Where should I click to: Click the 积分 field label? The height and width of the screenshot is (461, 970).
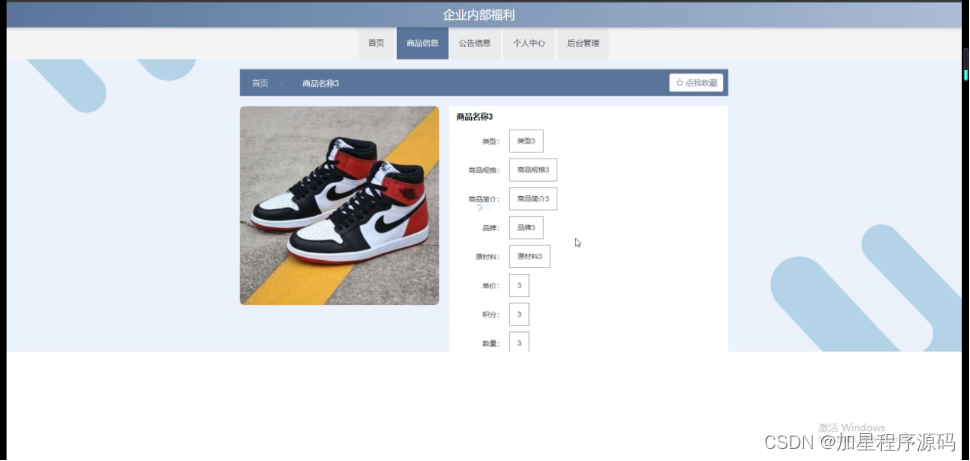[491, 315]
